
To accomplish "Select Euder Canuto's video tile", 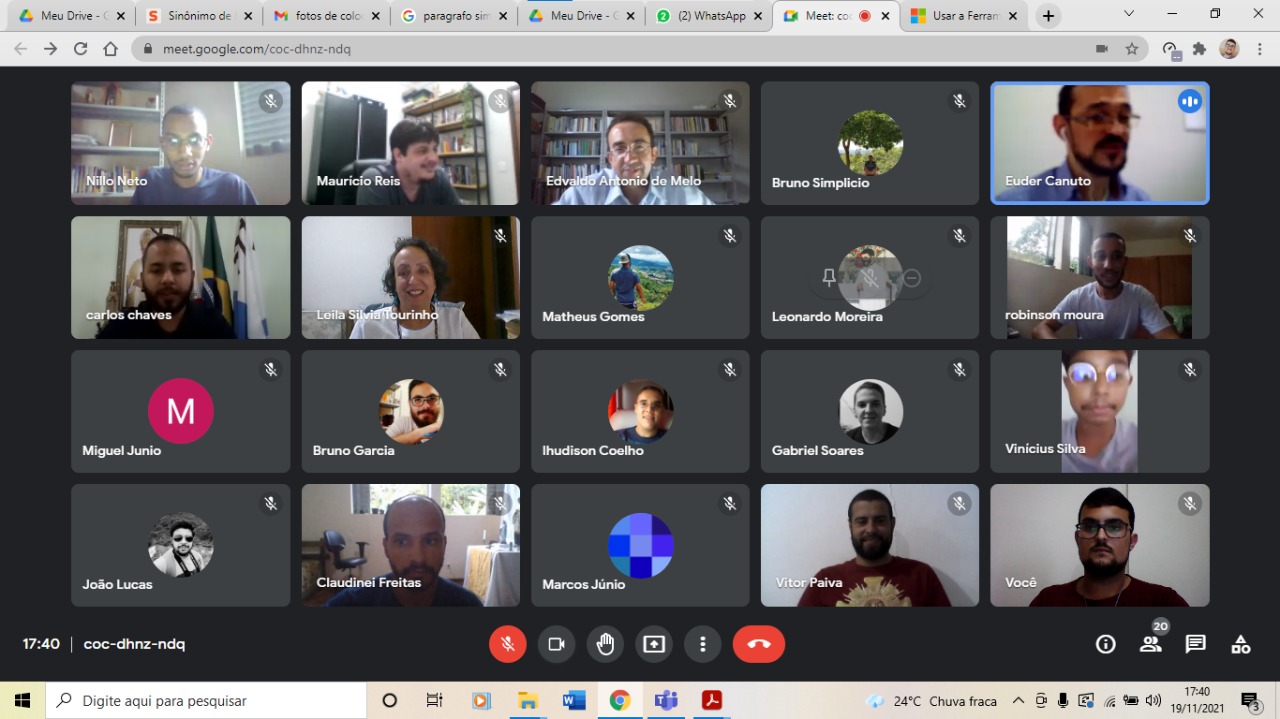I will pyautogui.click(x=1100, y=143).
